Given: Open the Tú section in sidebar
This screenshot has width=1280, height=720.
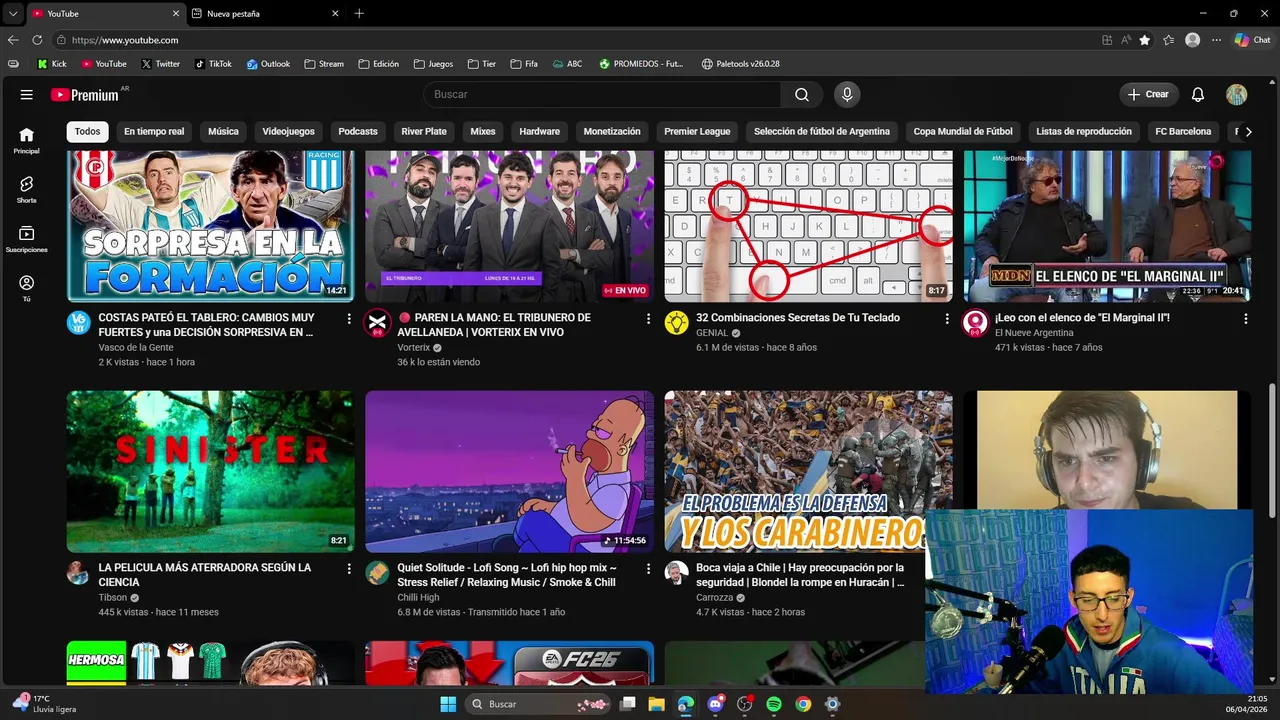Looking at the screenshot, I should [x=27, y=288].
